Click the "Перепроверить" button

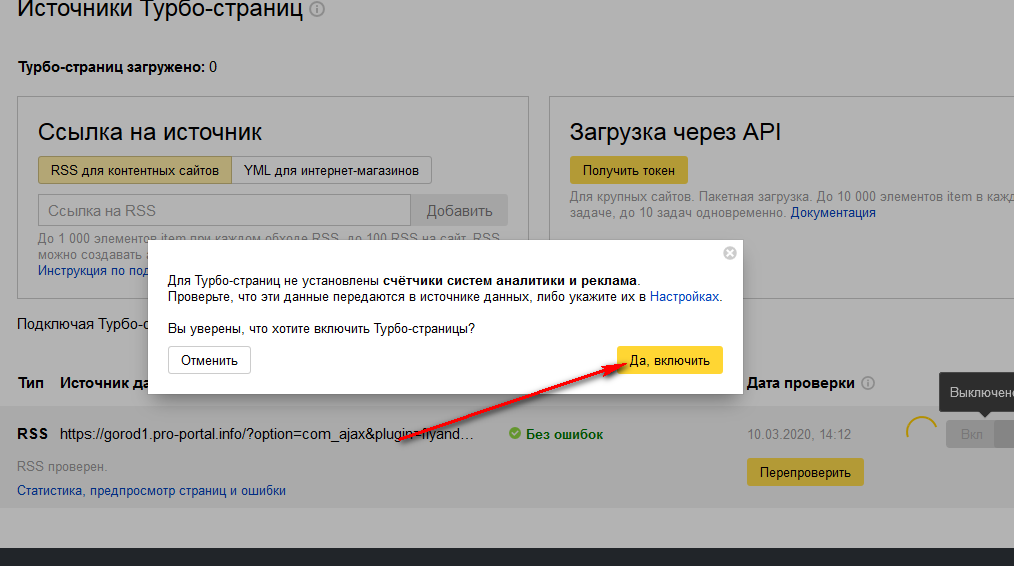click(x=805, y=472)
